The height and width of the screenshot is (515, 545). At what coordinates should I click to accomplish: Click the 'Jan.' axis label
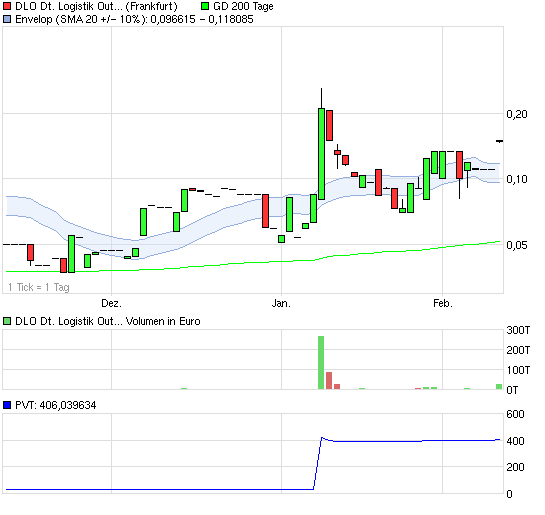281,303
